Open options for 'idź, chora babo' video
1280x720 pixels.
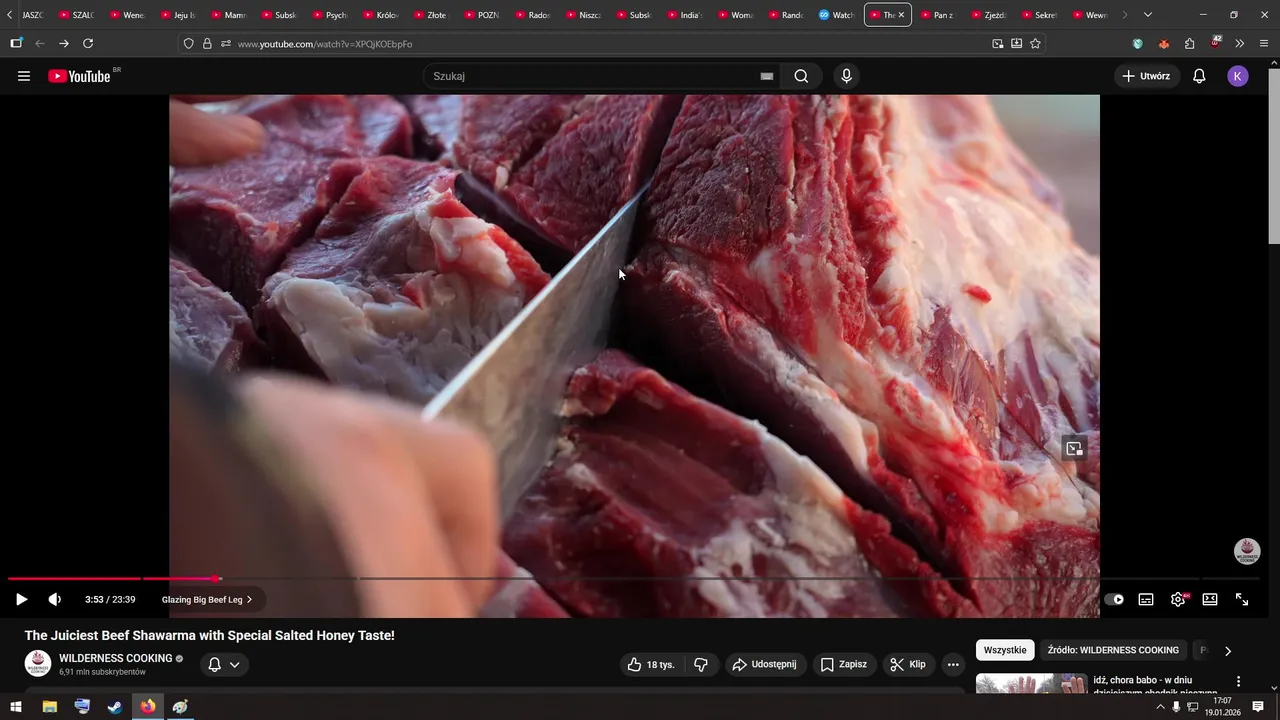coord(1238,682)
